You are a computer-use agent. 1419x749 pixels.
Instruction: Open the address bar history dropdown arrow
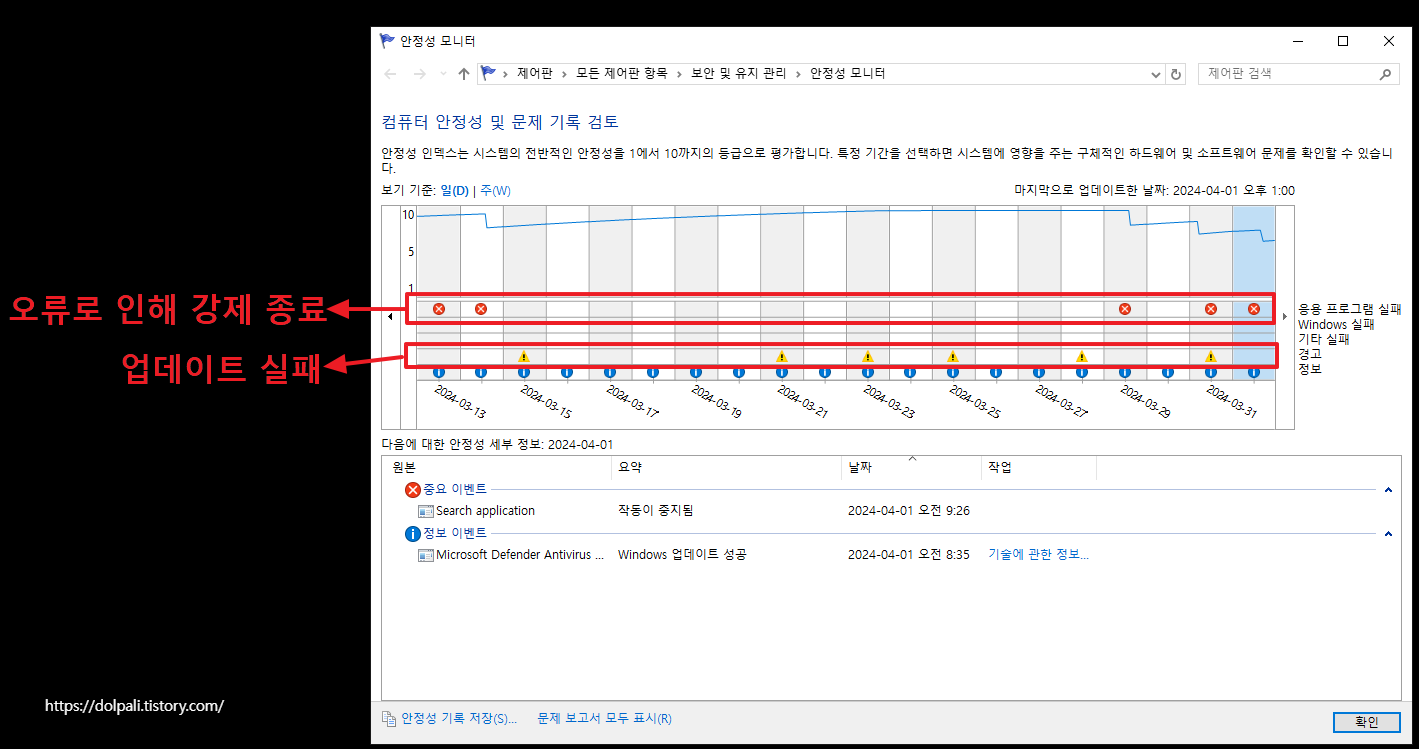pos(1155,73)
